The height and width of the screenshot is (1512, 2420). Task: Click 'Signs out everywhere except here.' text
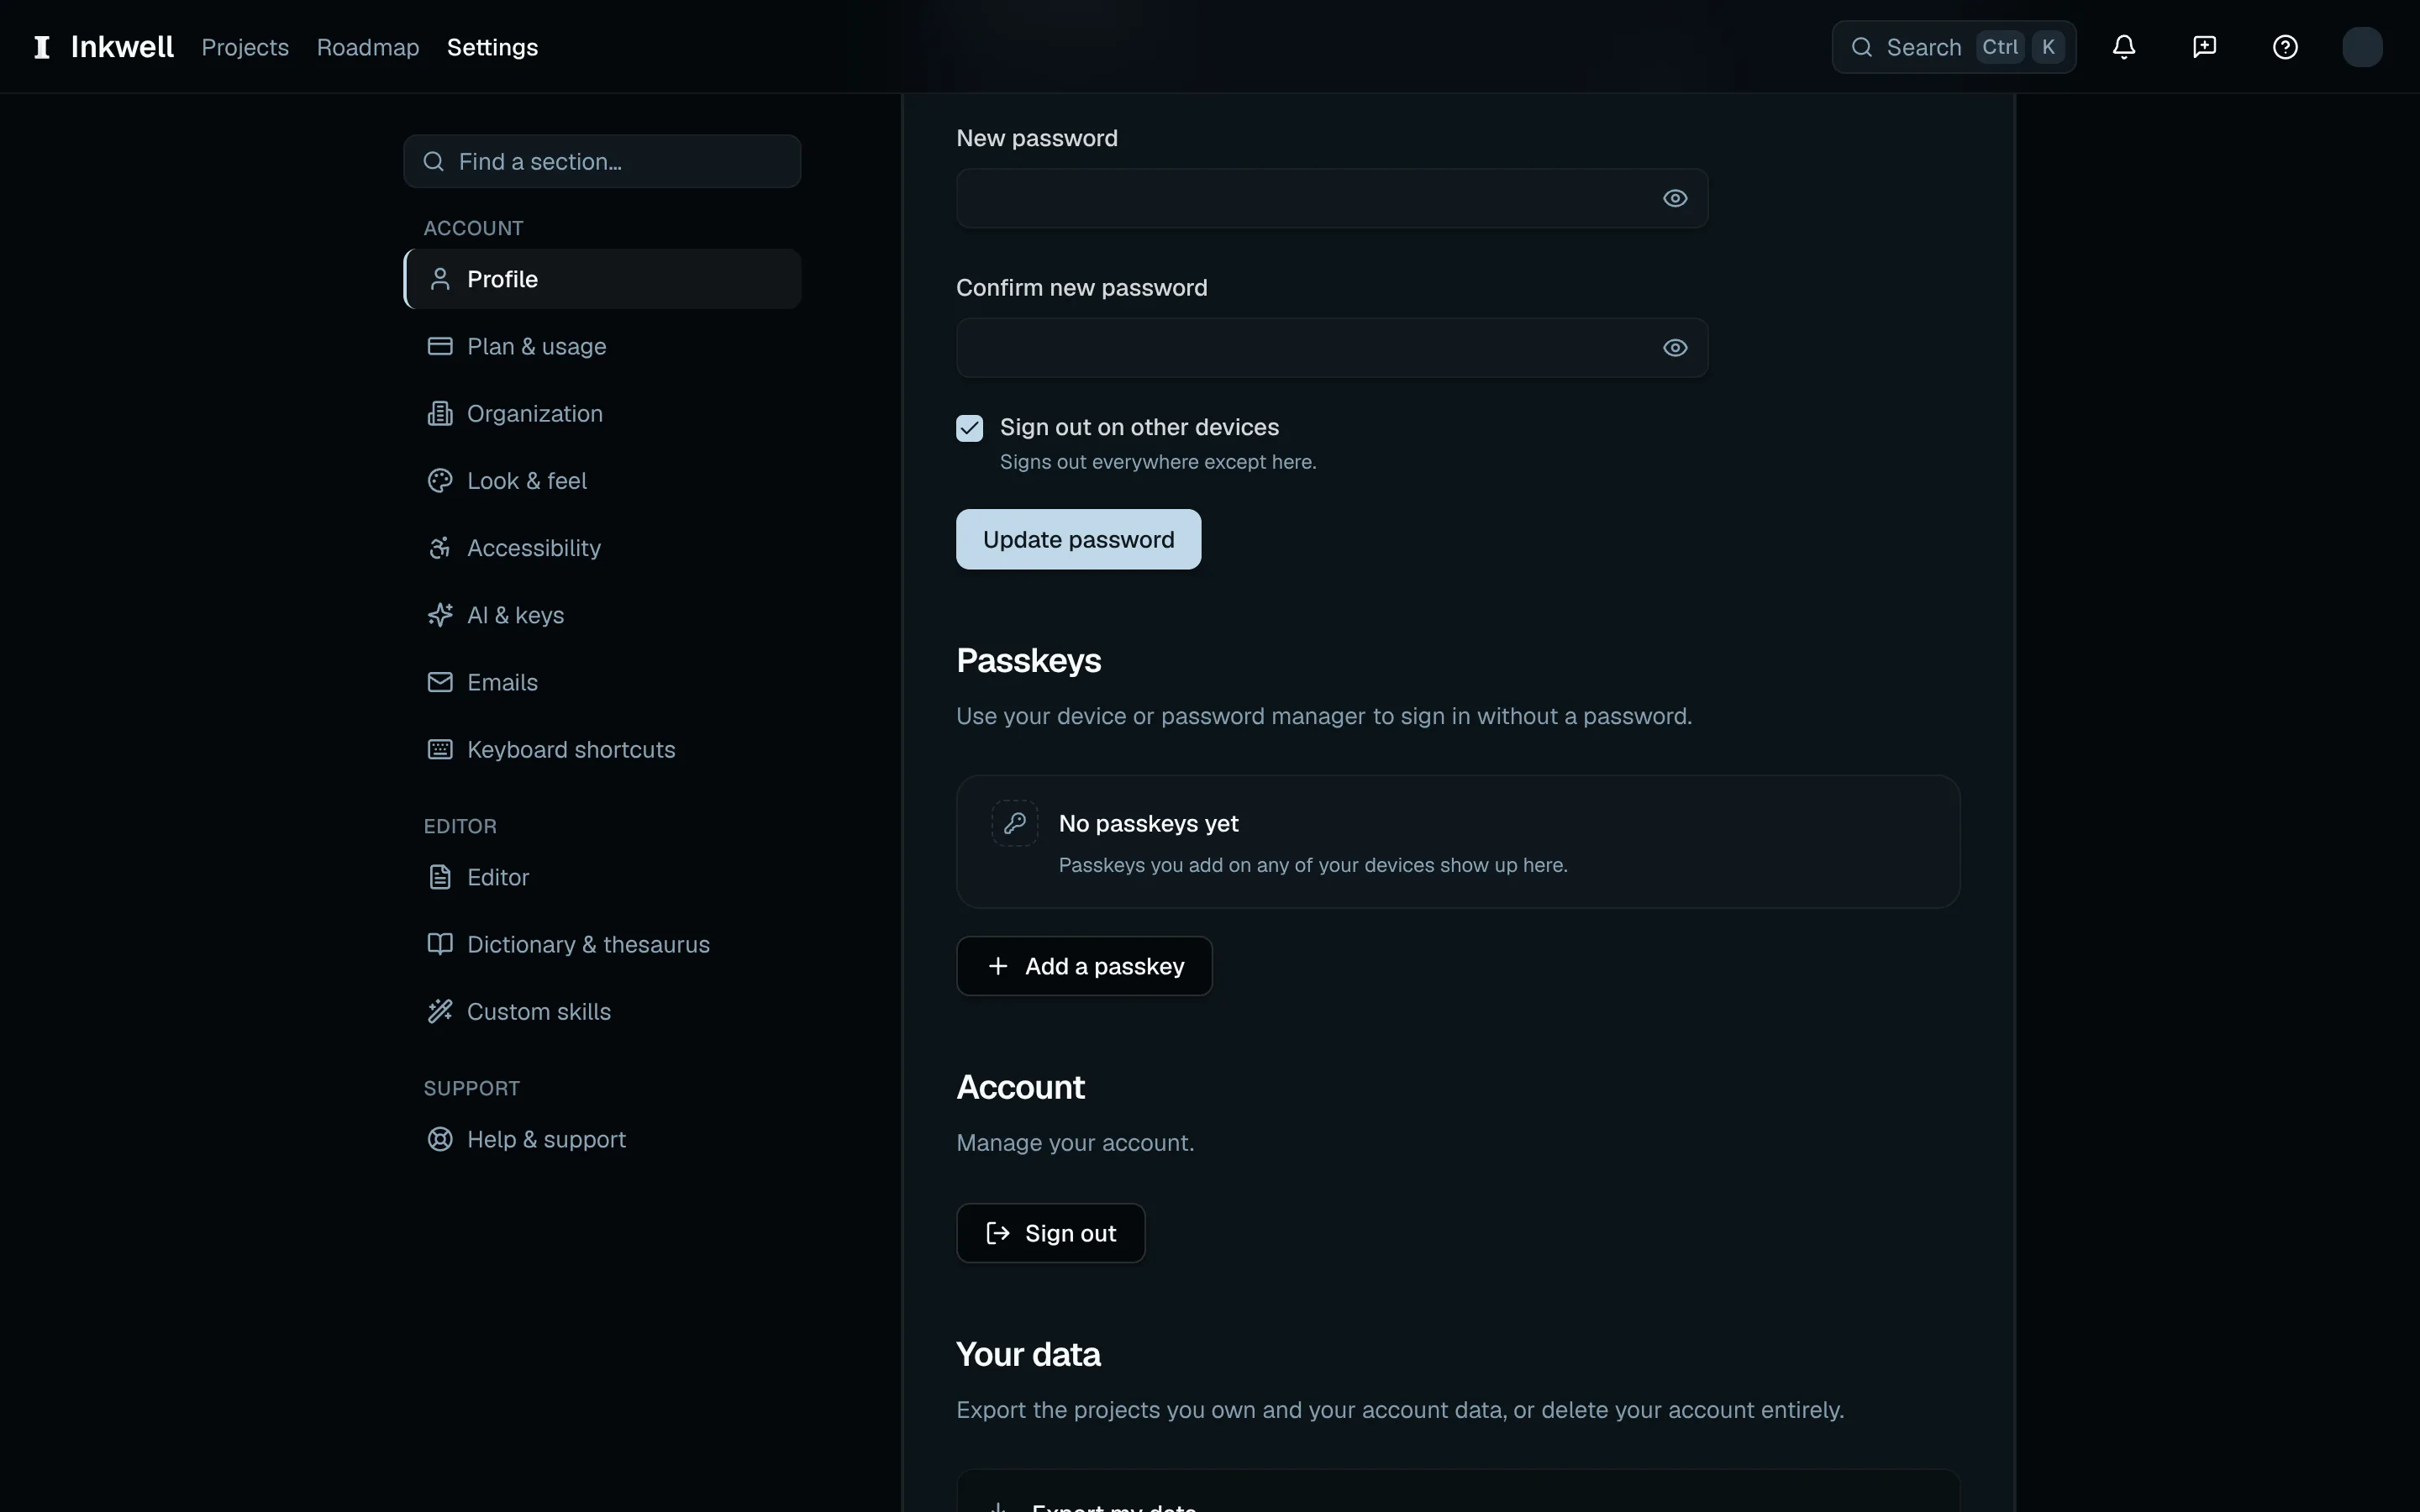pyautogui.click(x=1158, y=462)
